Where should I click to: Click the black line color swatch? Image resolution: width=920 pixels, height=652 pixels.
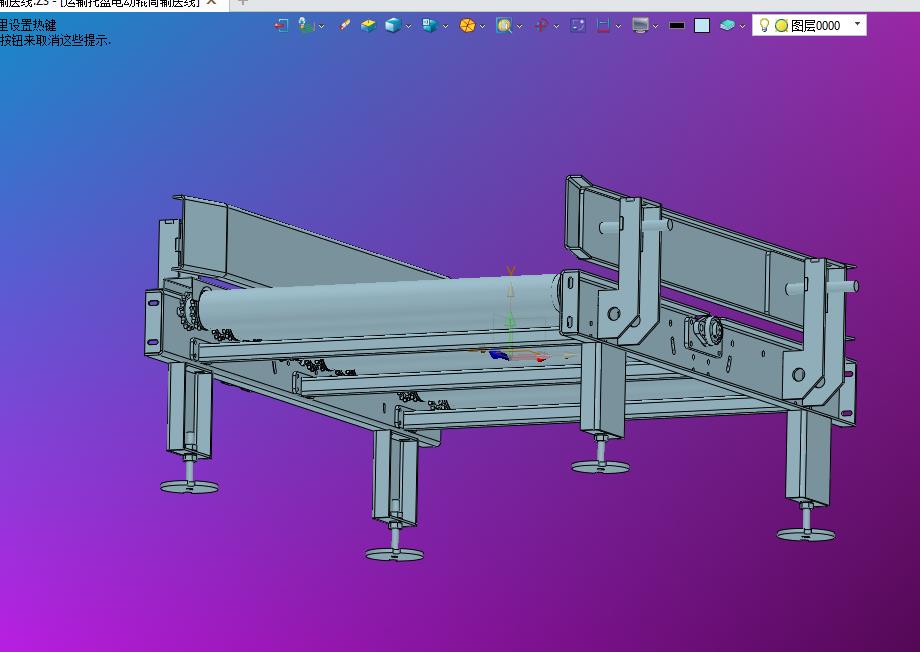click(x=677, y=25)
